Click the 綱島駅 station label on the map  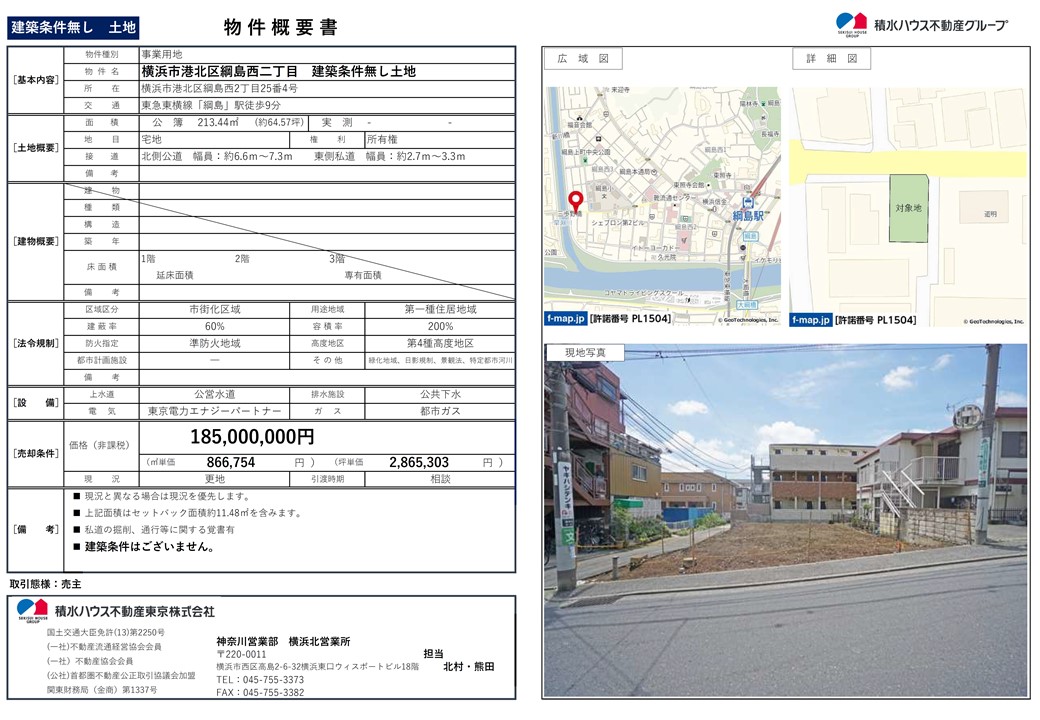coord(747,216)
